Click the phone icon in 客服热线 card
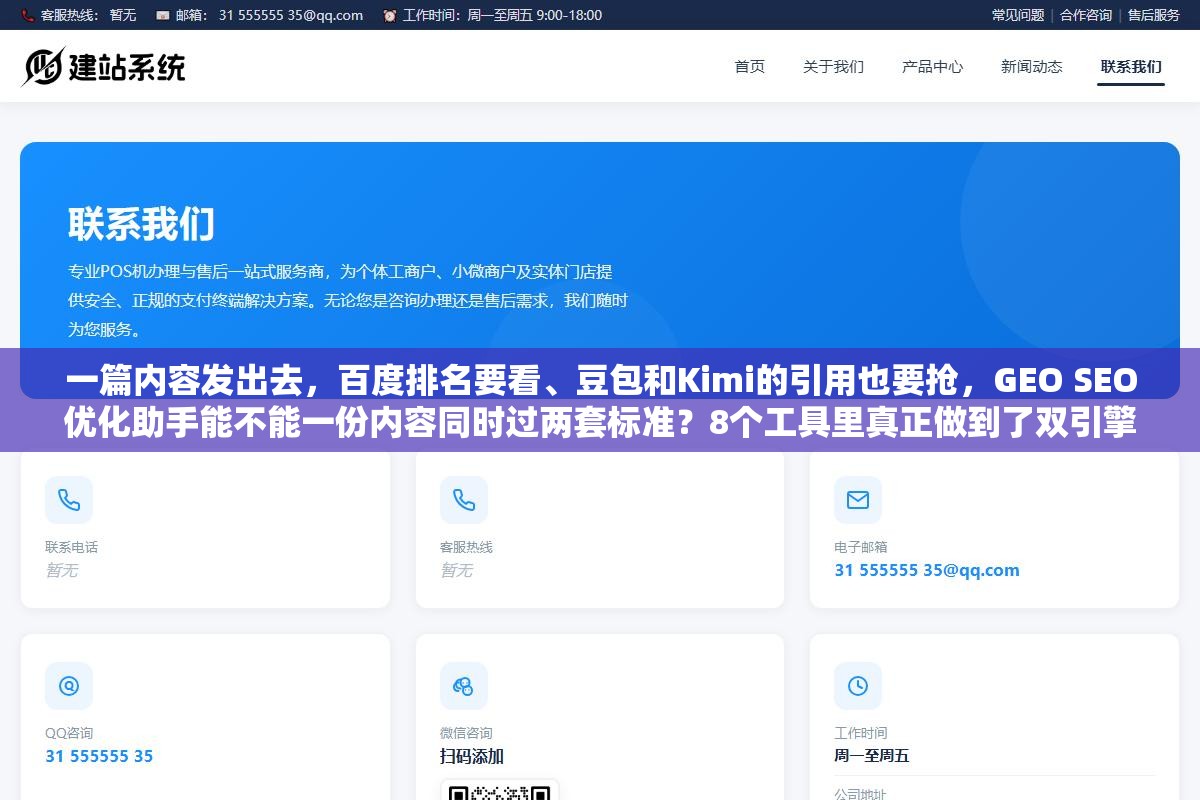Screen dimensions: 1200x800 point(464,500)
